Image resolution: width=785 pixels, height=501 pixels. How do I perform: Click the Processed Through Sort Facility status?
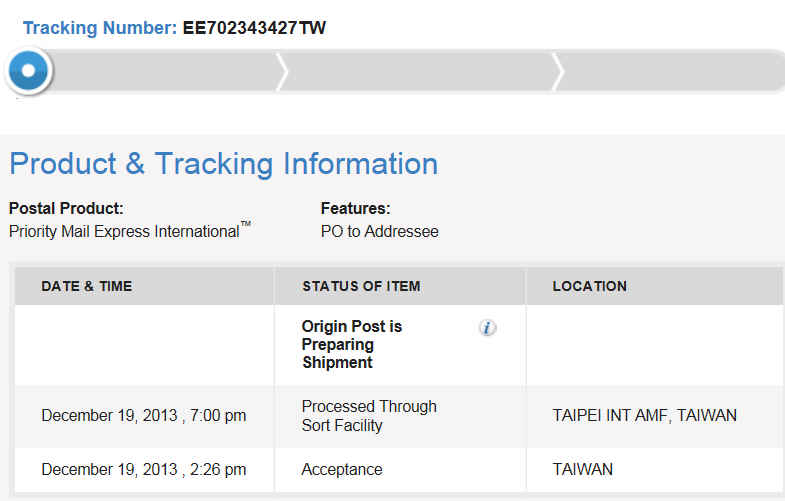(x=369, y=416)
